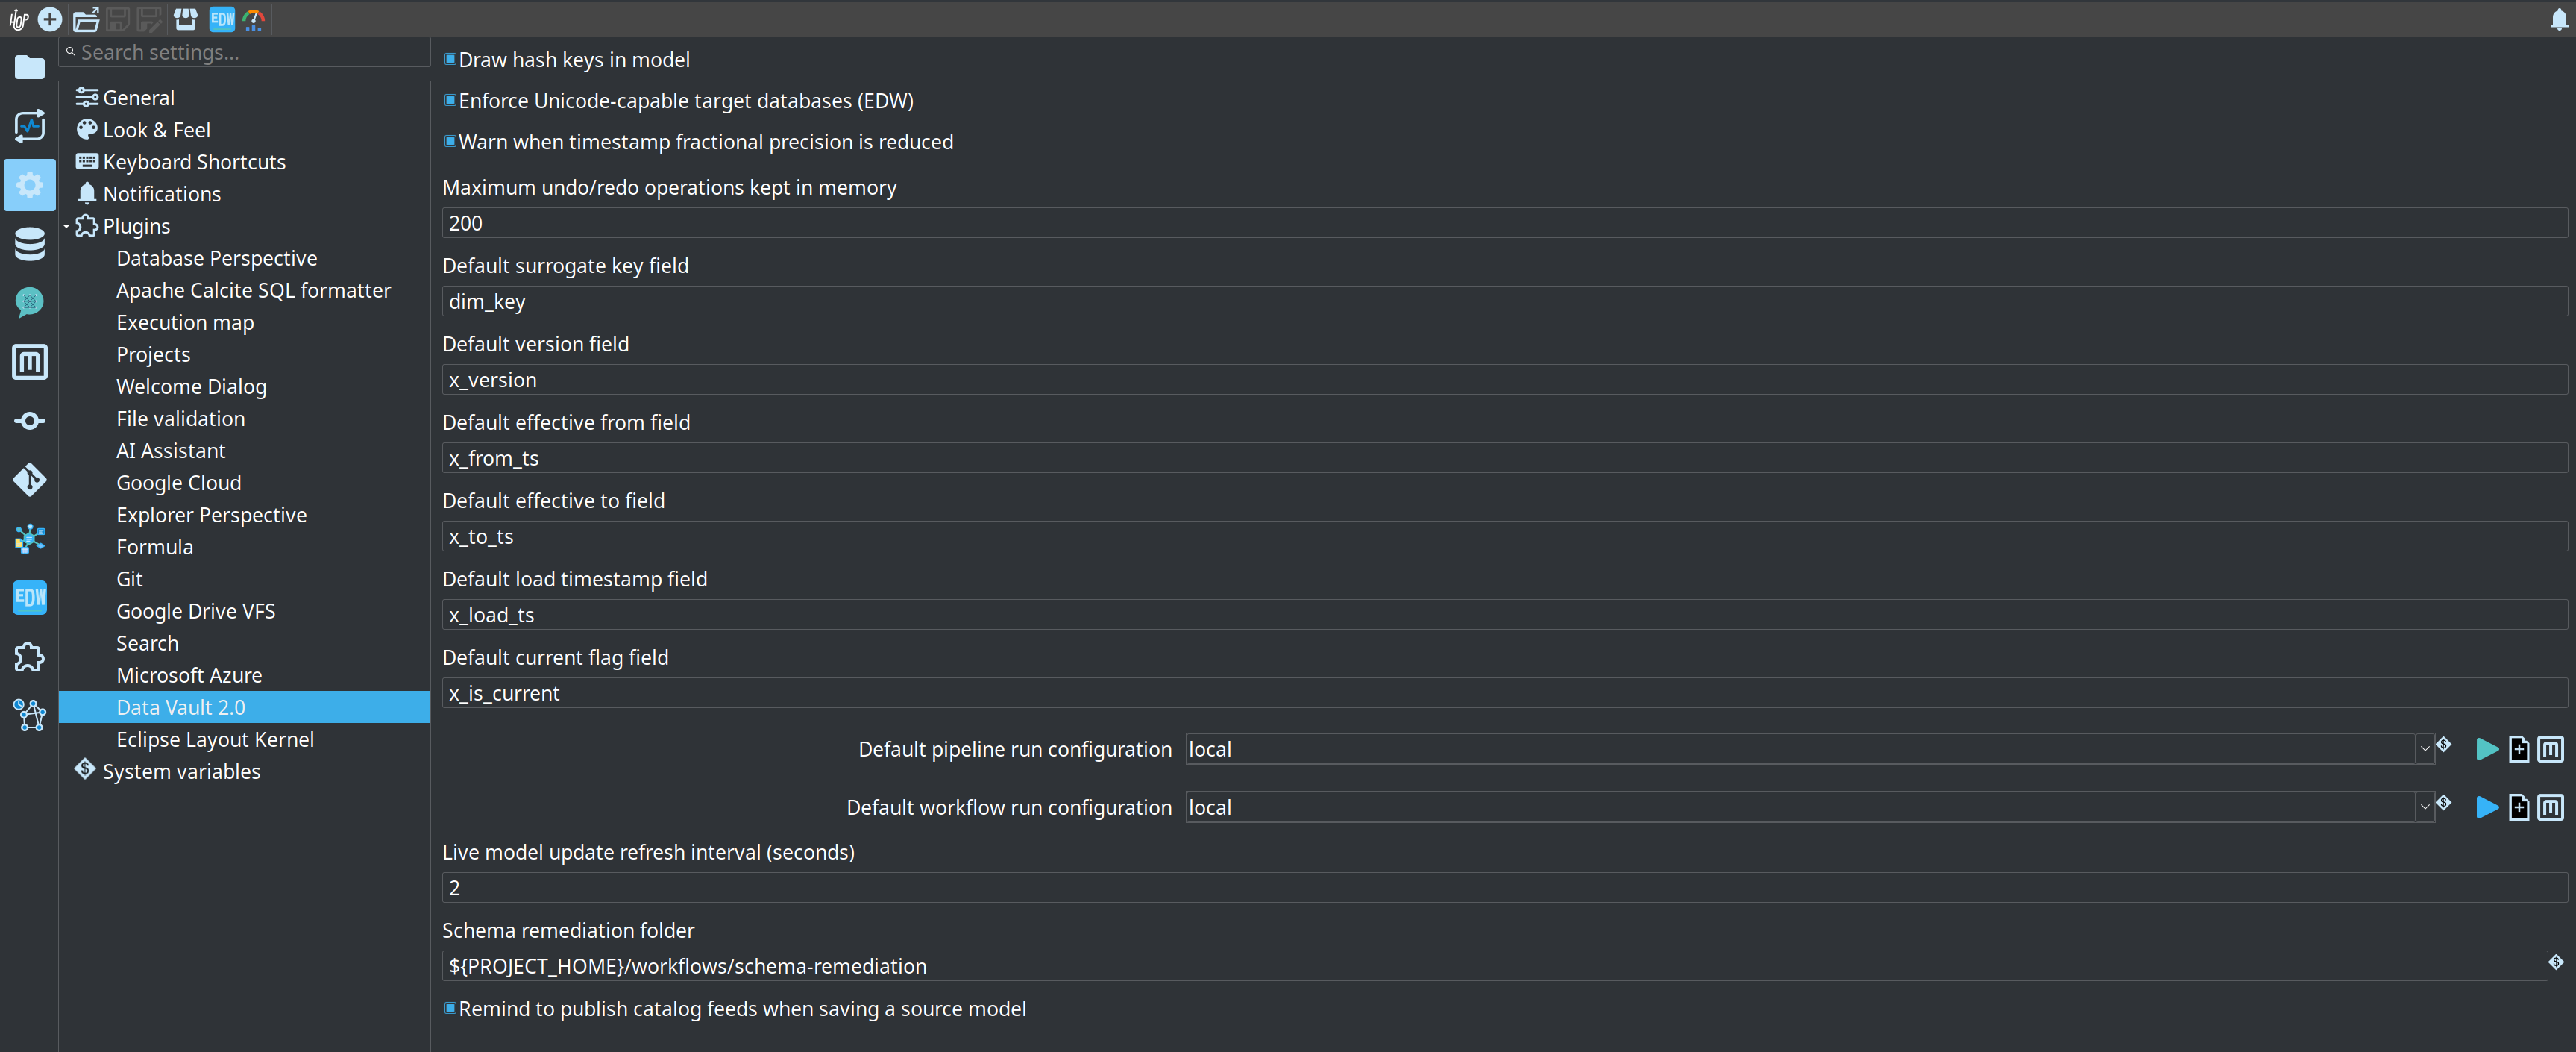Open the plugins puzzle sidebar icon
This screenshot has width=2576, height=1052.
coord(30,657)
